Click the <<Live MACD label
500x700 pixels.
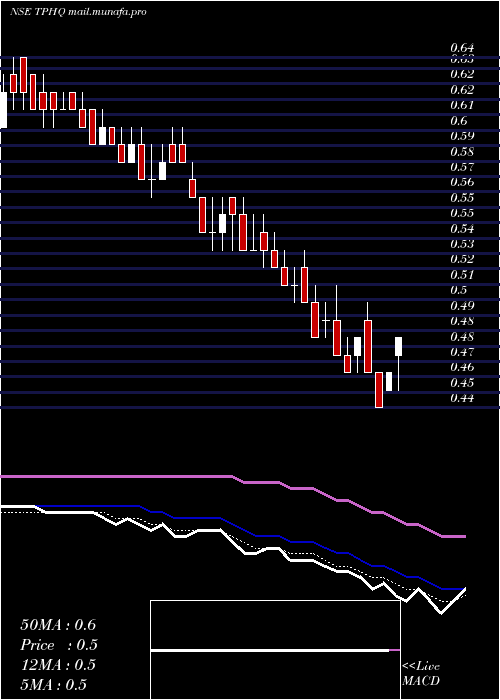click(421, 674)
